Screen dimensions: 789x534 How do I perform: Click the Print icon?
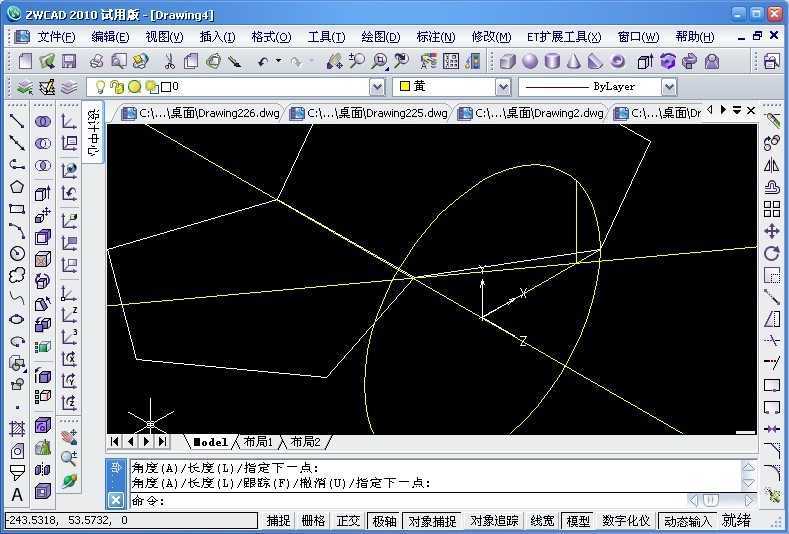point(97,61)
